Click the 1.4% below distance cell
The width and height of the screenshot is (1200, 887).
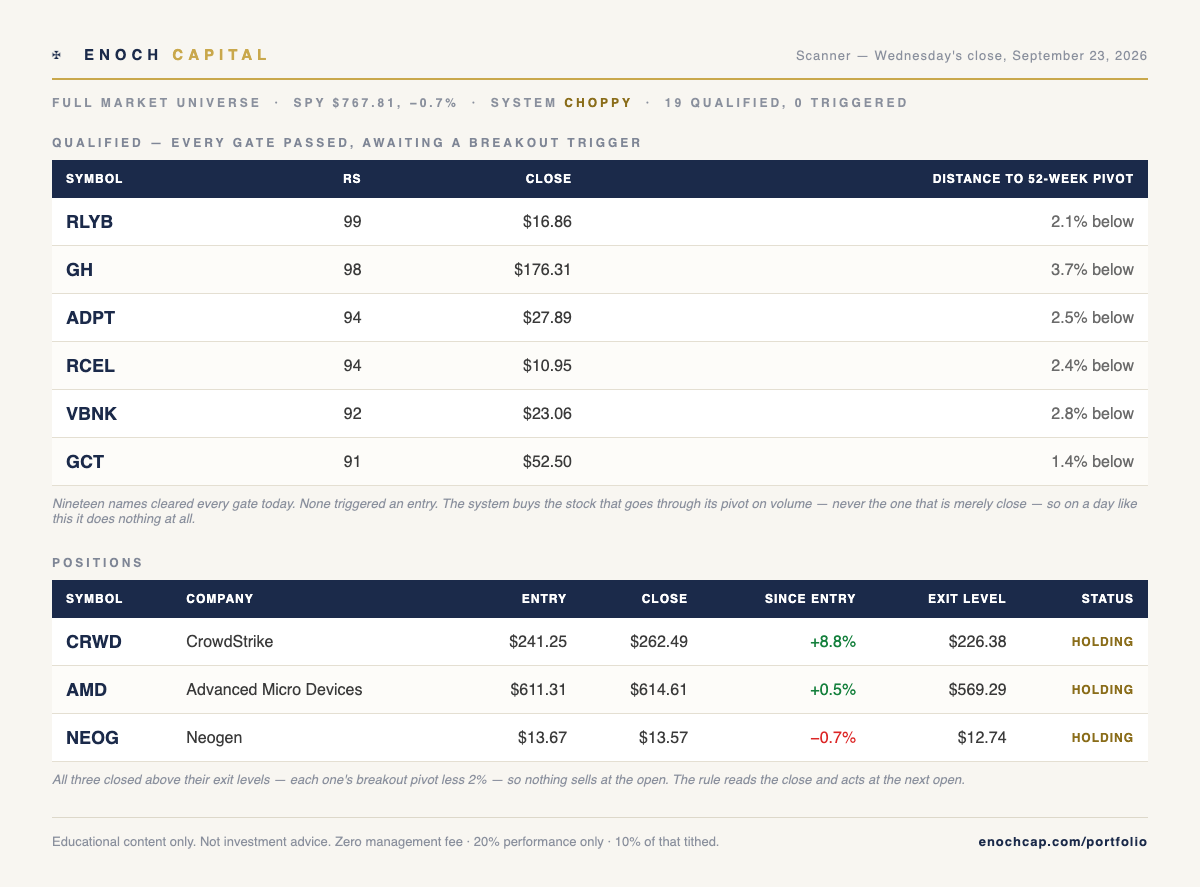point(1092,462)
